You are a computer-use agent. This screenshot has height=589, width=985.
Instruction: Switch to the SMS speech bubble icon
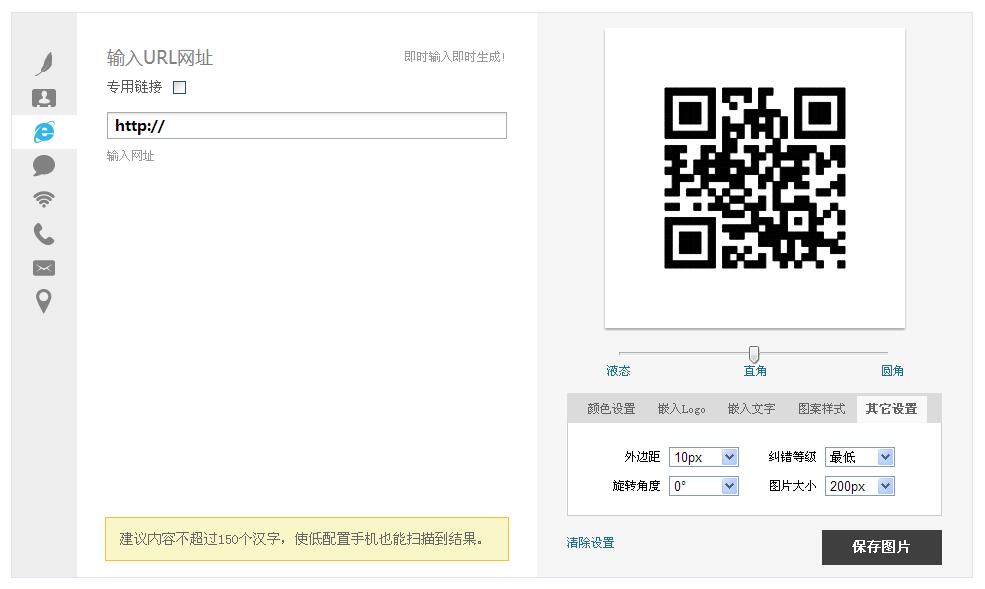click(x=44, y=166)
